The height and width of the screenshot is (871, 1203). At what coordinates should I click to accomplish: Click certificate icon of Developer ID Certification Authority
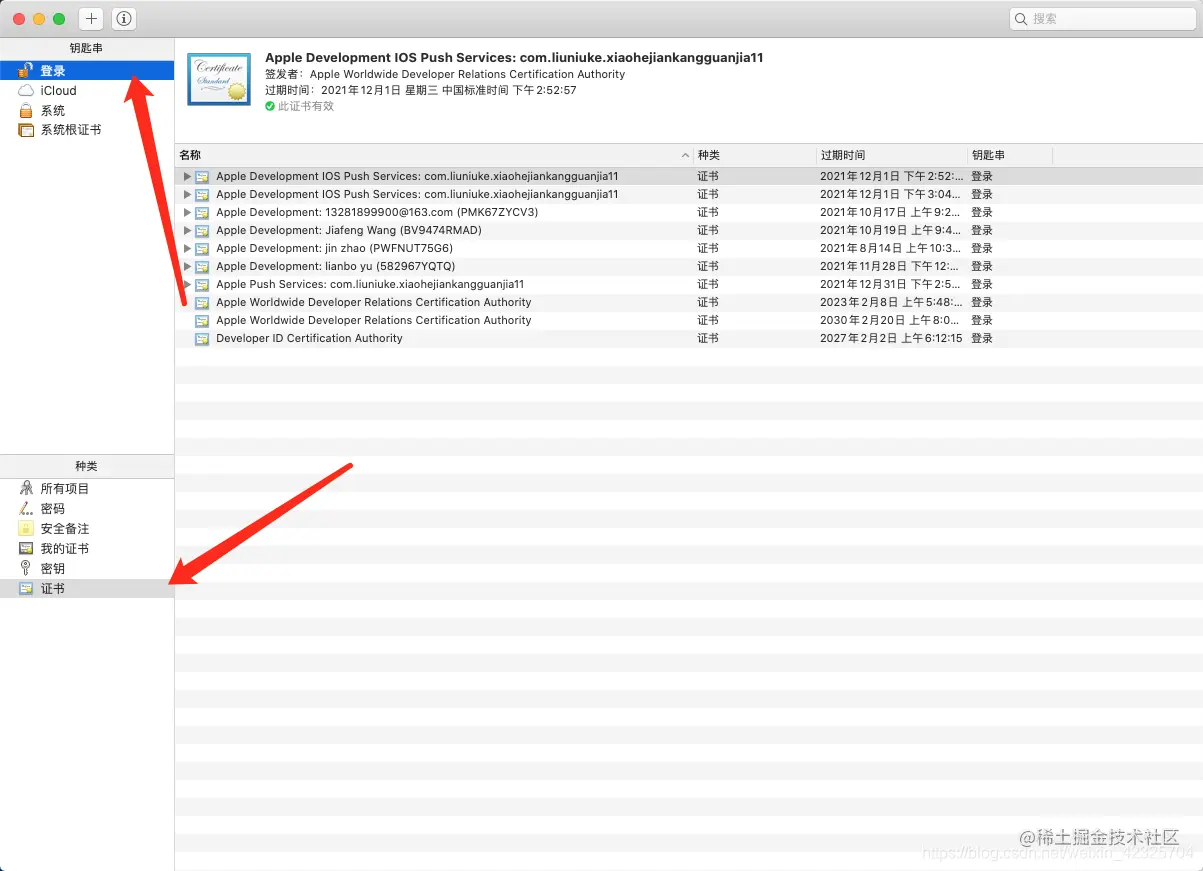tap(202, 338)
